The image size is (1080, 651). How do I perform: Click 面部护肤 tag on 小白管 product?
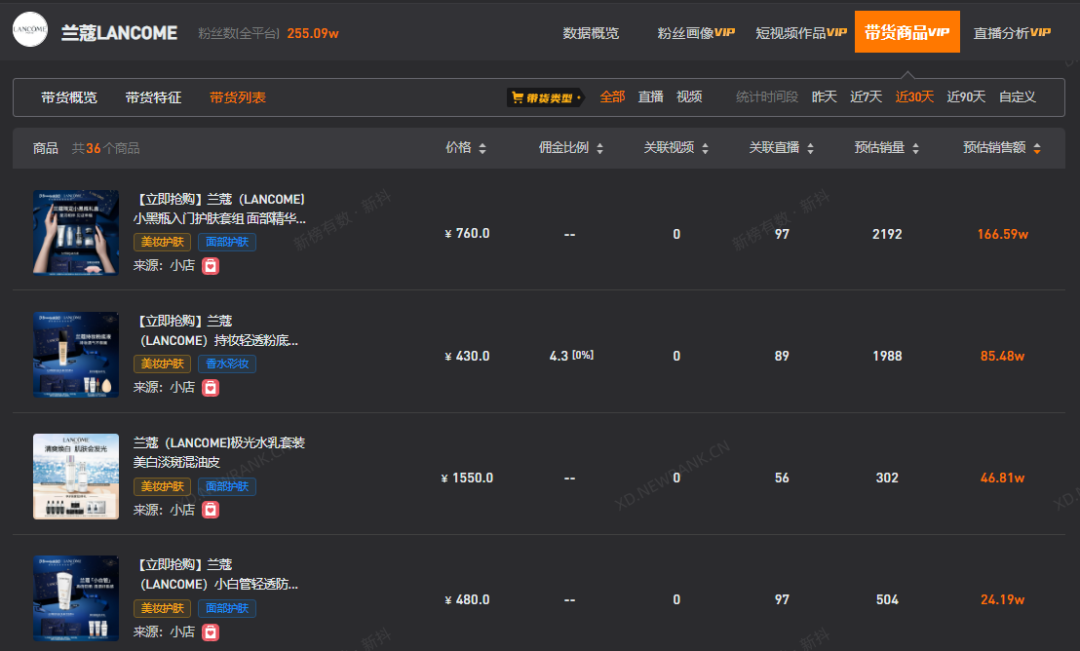click(227, 609)
